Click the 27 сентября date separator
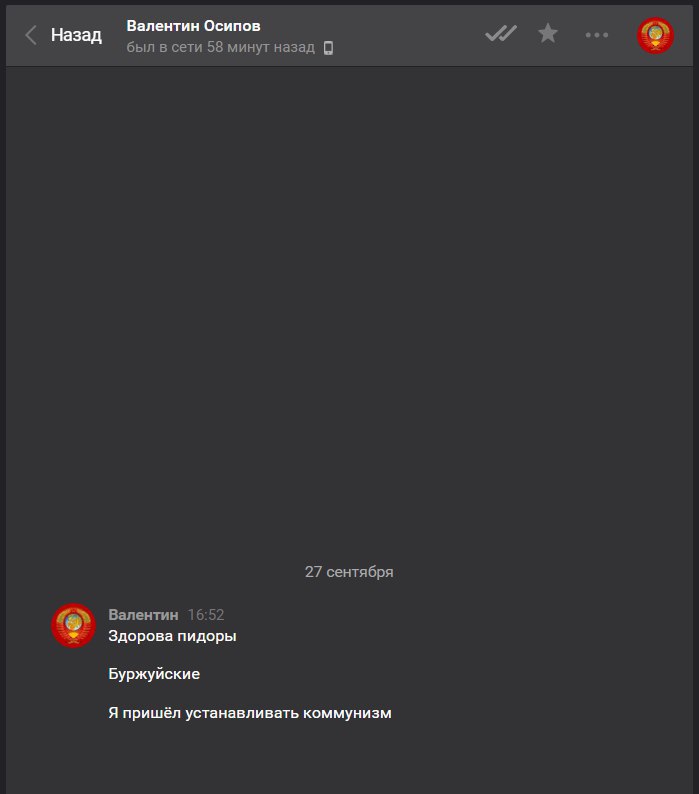Viewport: 699px width, 794px height. (x=349, y=572)
